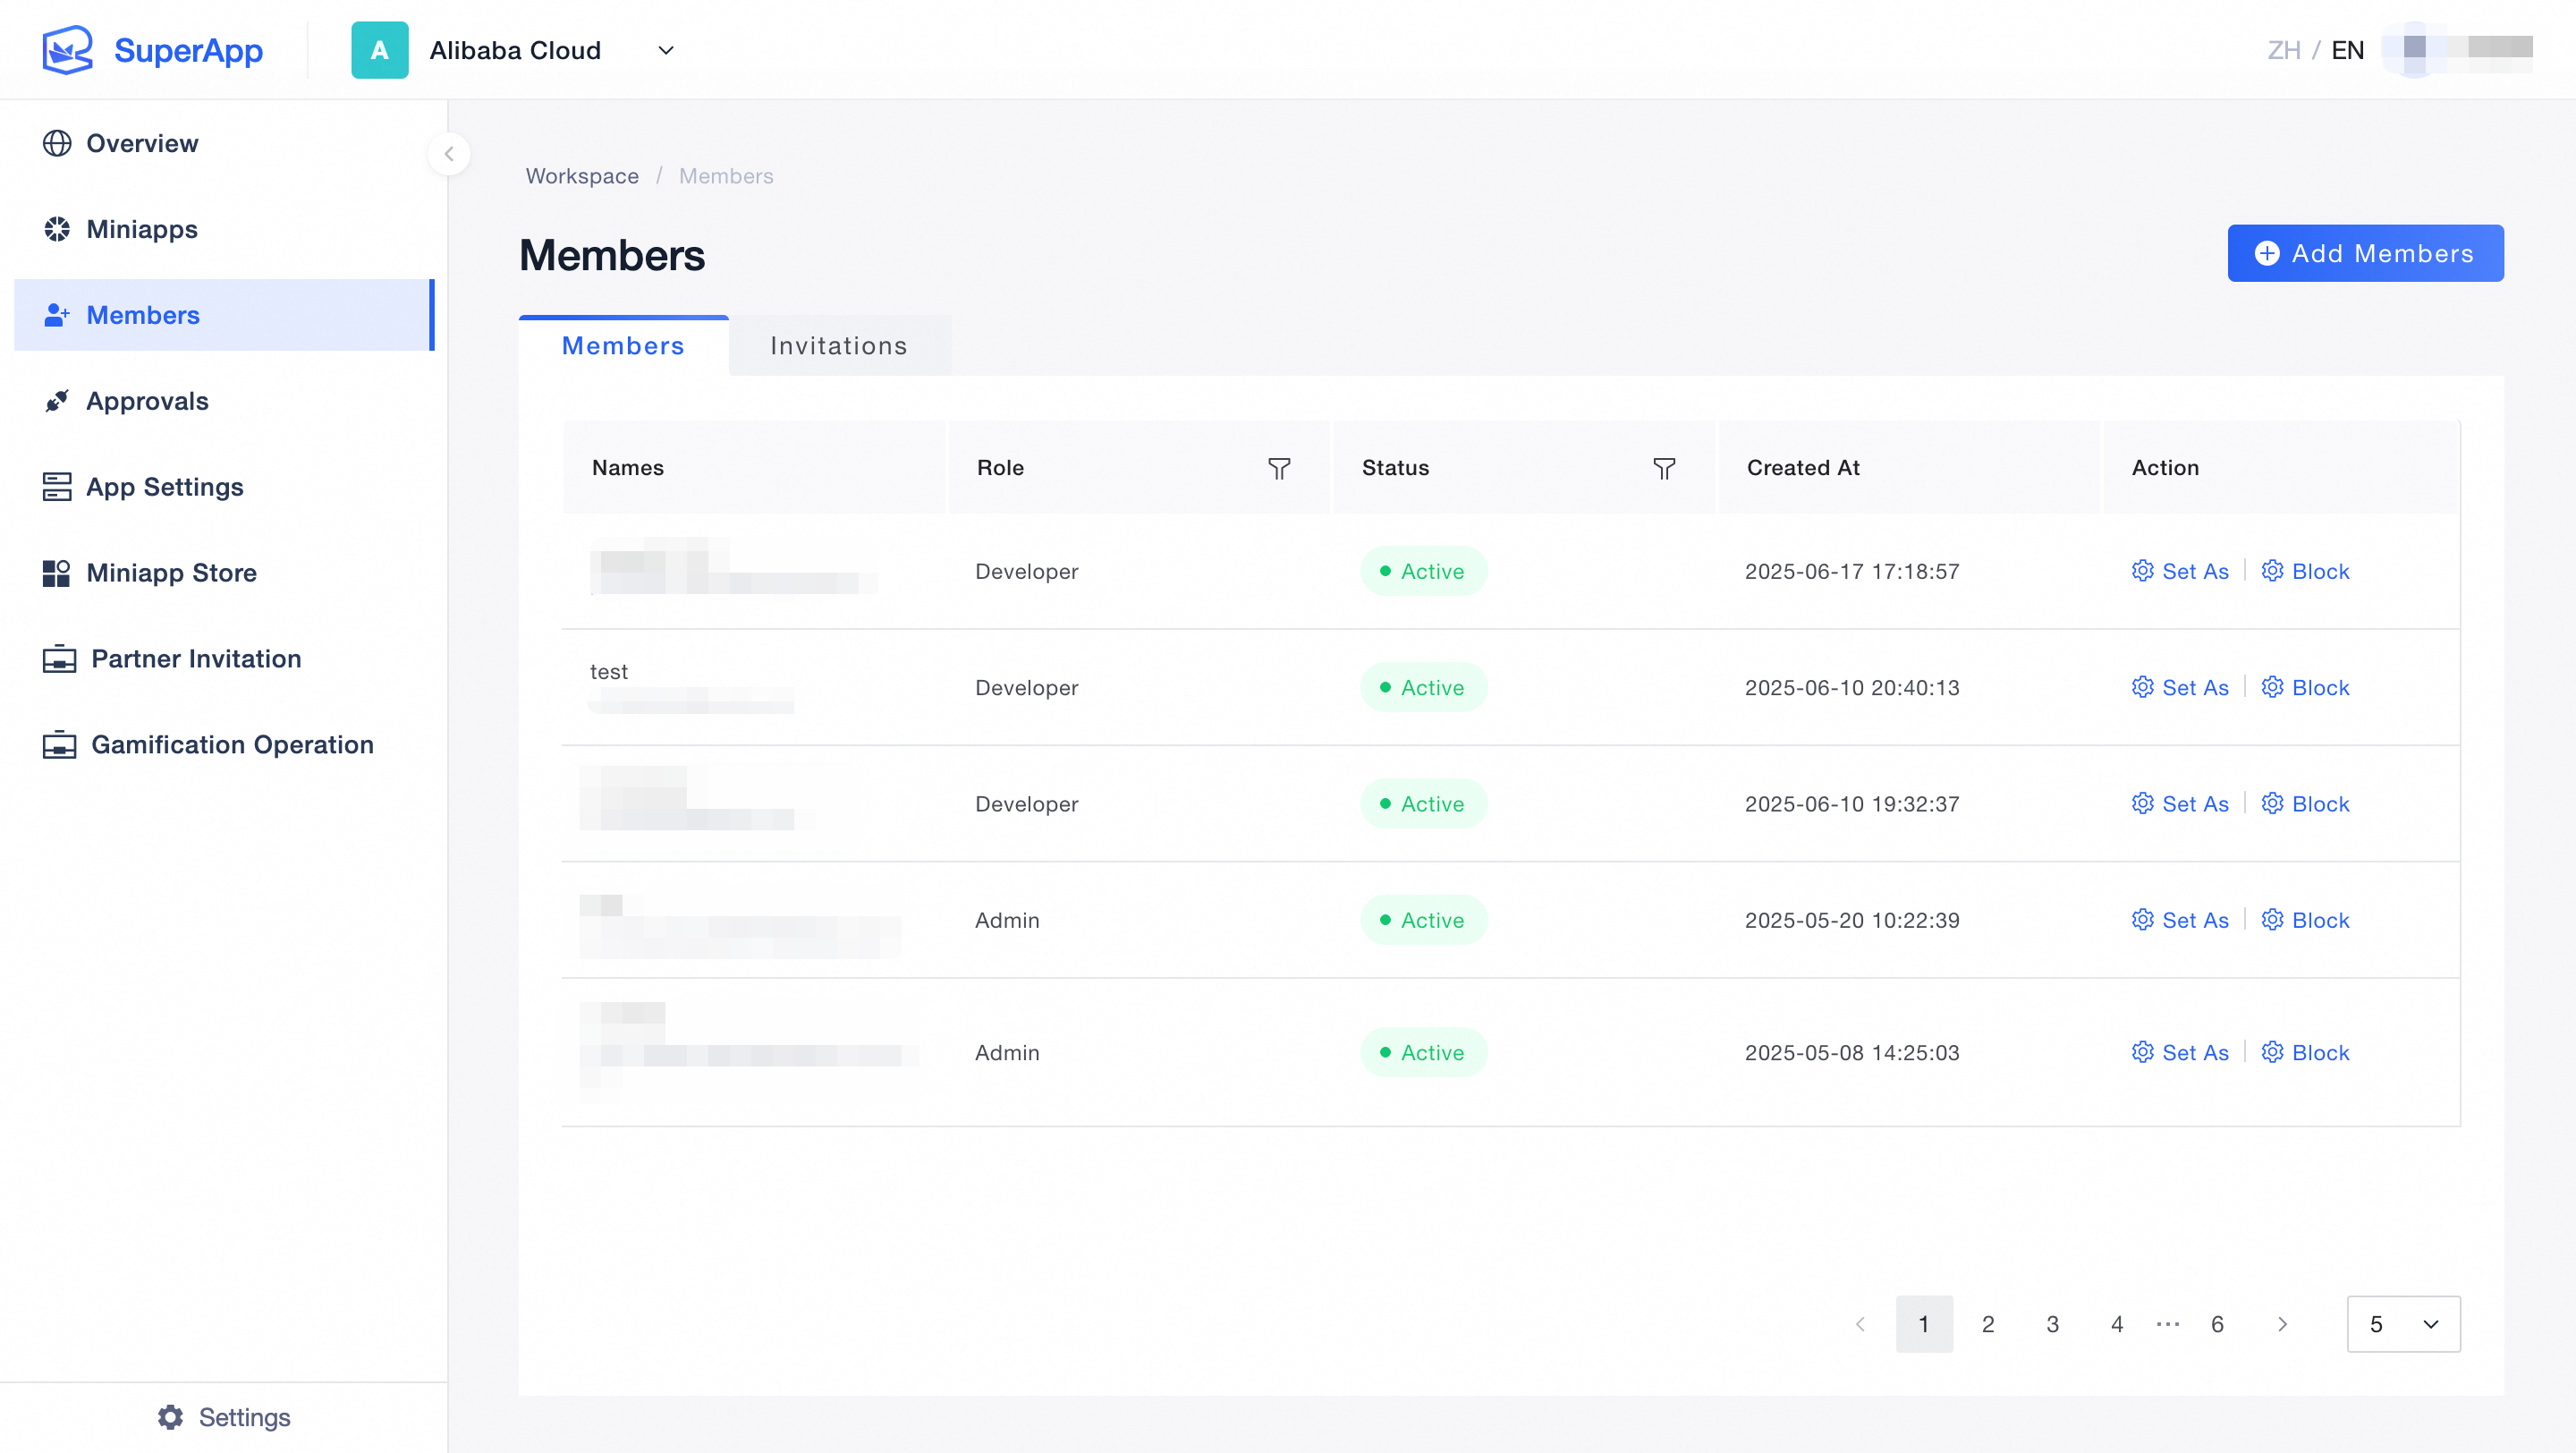Open Miniapp Store from the sidebar

(x=171, y=573)
